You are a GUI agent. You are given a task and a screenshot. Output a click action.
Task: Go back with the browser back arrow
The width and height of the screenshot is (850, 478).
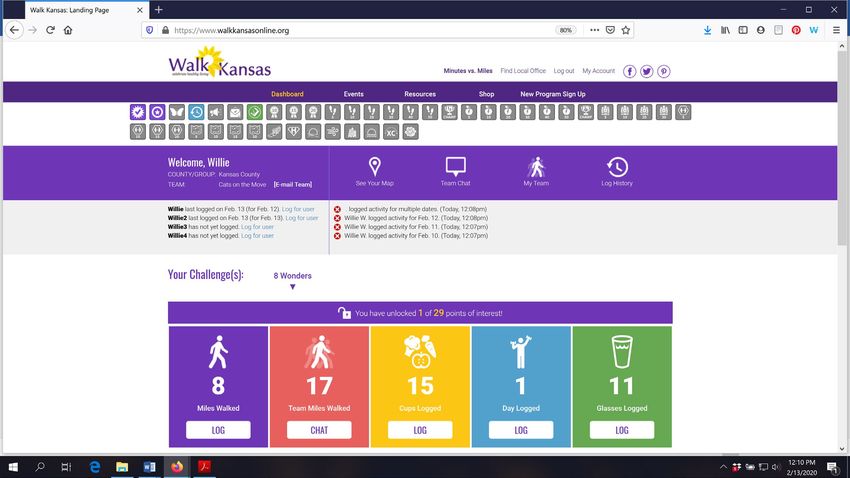tap(15, 30)
